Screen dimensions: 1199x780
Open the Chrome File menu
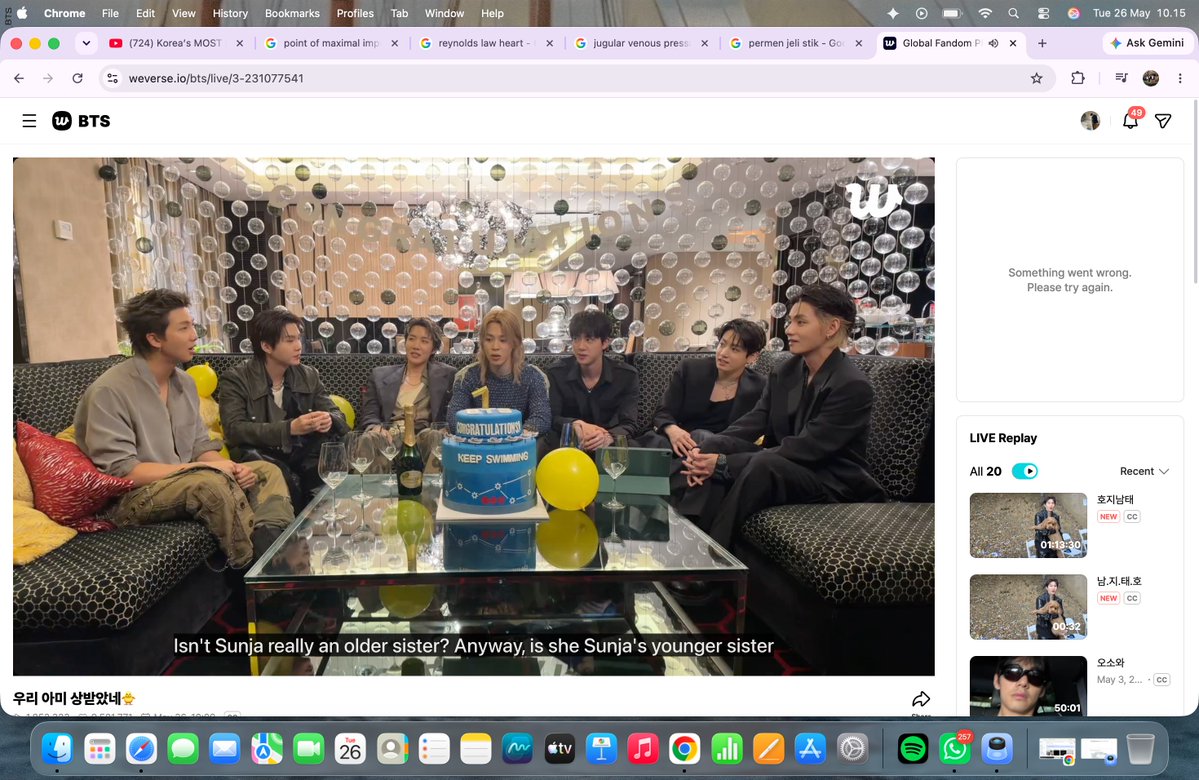pos(110,13)
